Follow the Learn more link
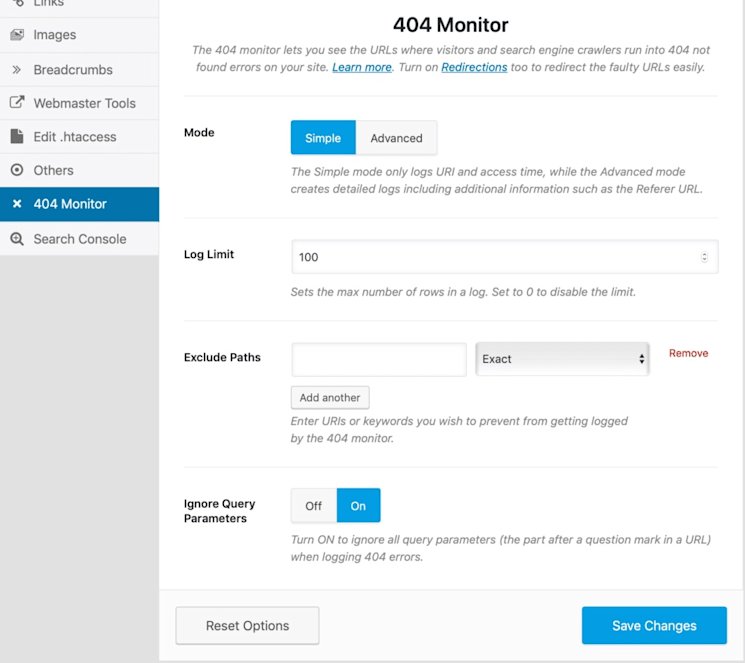Viewport: 745px width, 663px height. point(362,67)
